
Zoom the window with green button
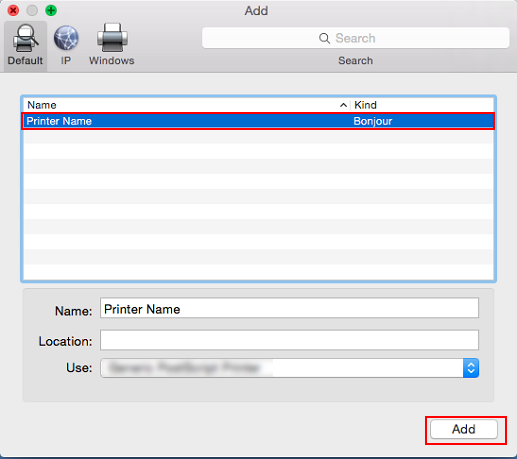51,10
